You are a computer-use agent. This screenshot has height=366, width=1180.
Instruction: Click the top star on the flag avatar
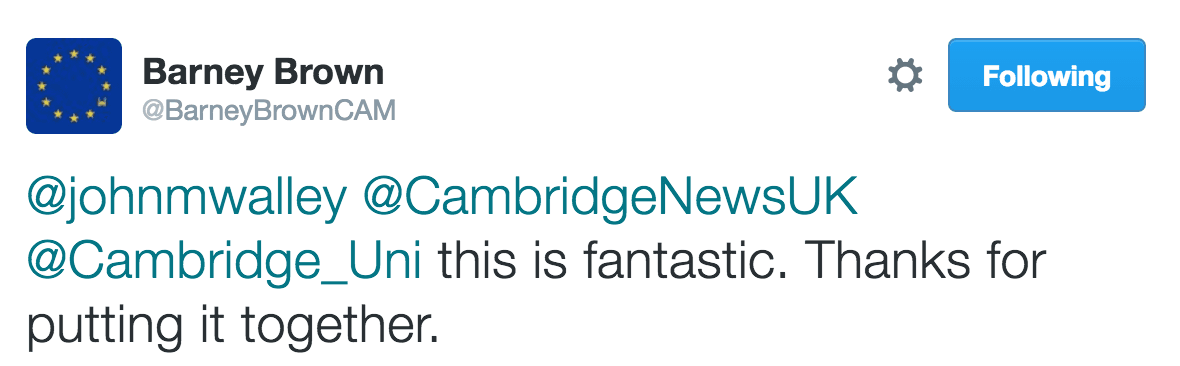pyautogui.click(x=74, y=54)
